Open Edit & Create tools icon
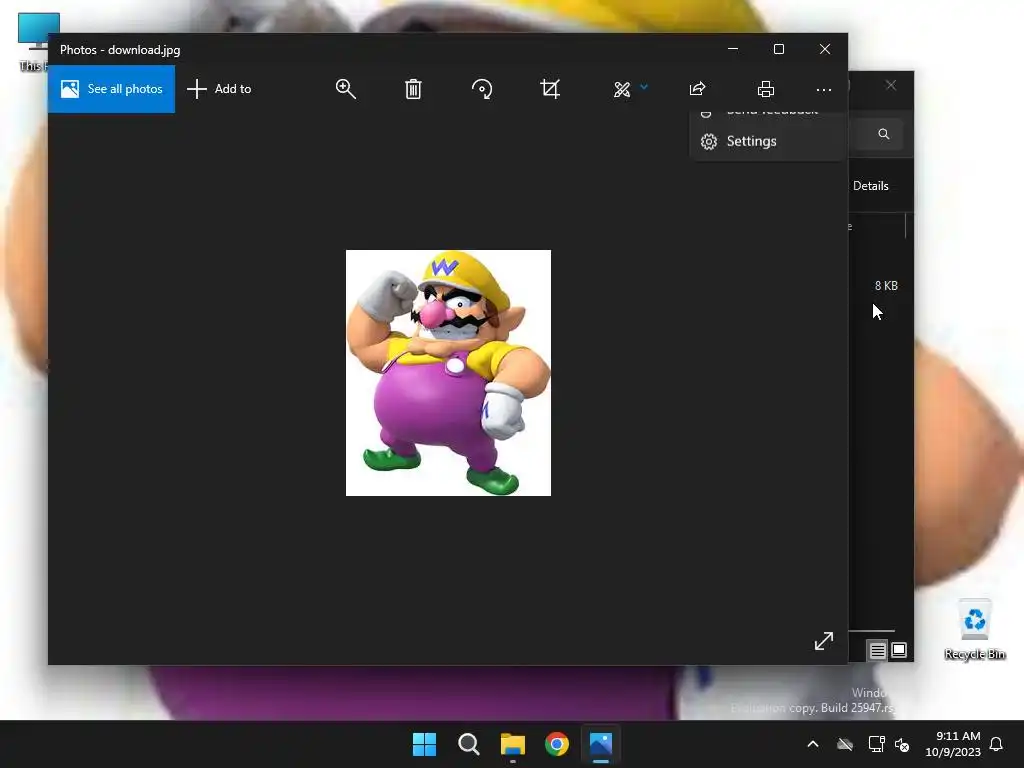This screenshot has width=1024, height=768. tap(622, 89)
